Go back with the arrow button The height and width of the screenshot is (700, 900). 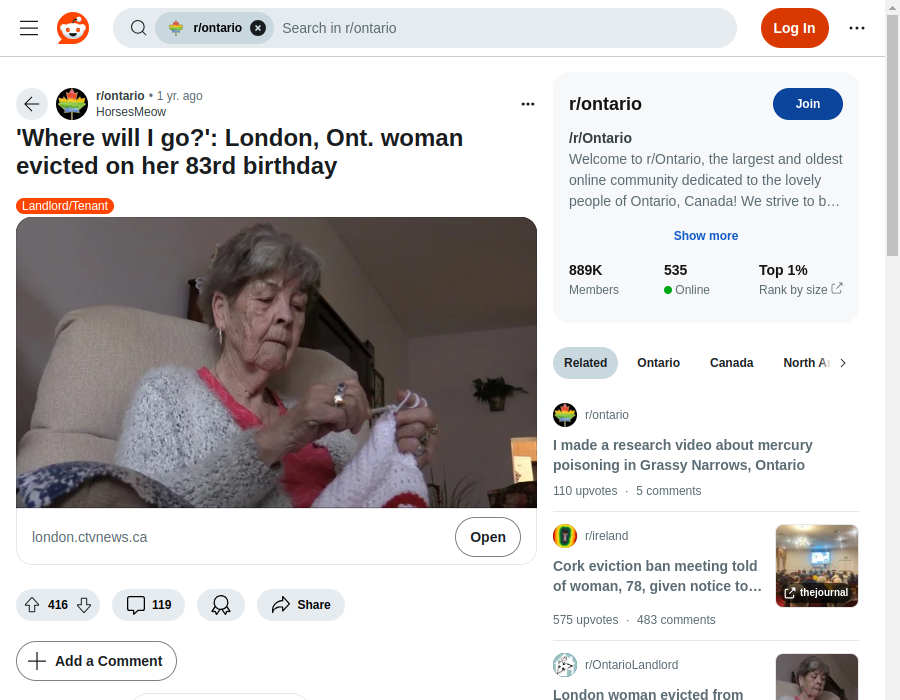(32, 104)
